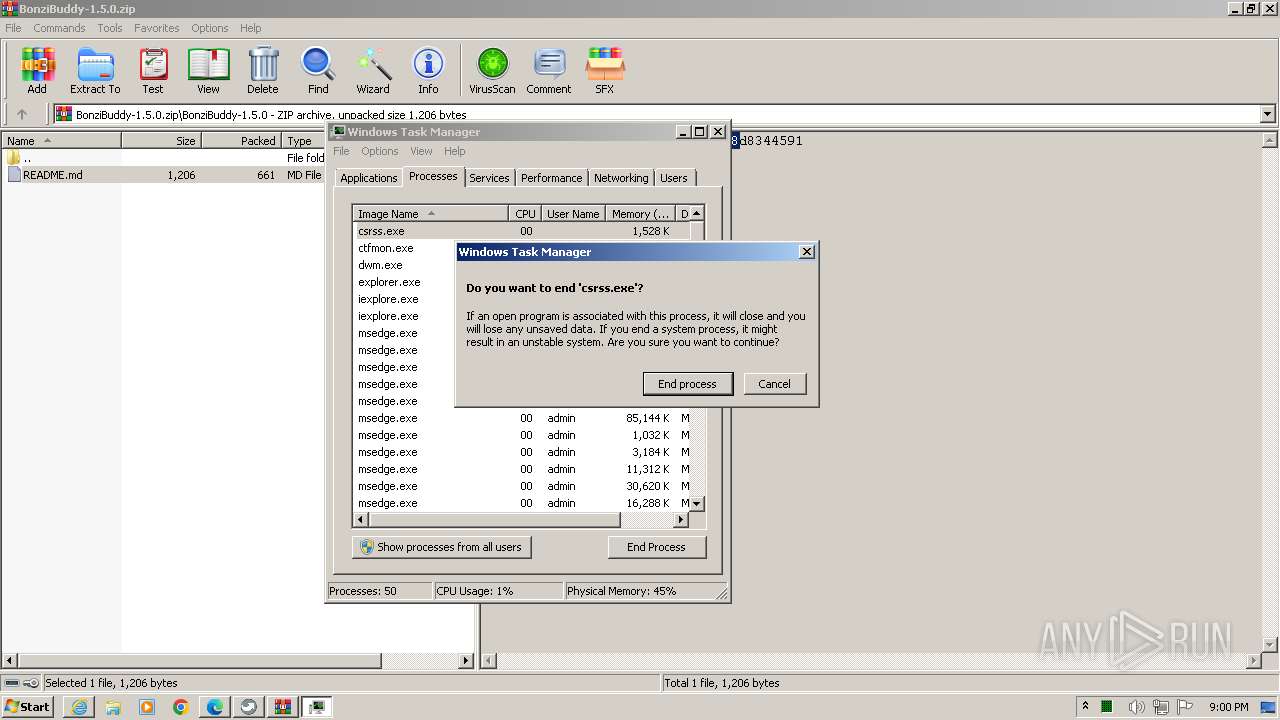Sort processes by CPU column
This screenshot has height=720, width=1280.
[525, 214]
